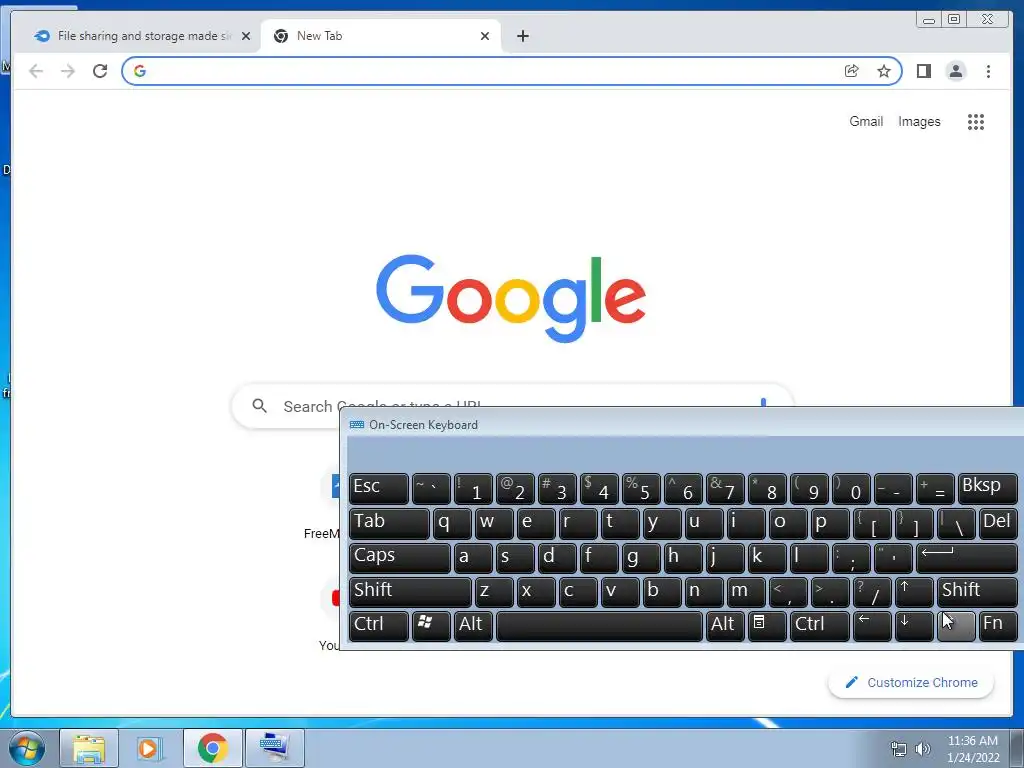The height and width of the screenshot is (768, 1024).
Task: Click the Bksp key on On-Screen Keyboard
Action: click(x=987, y=488)
